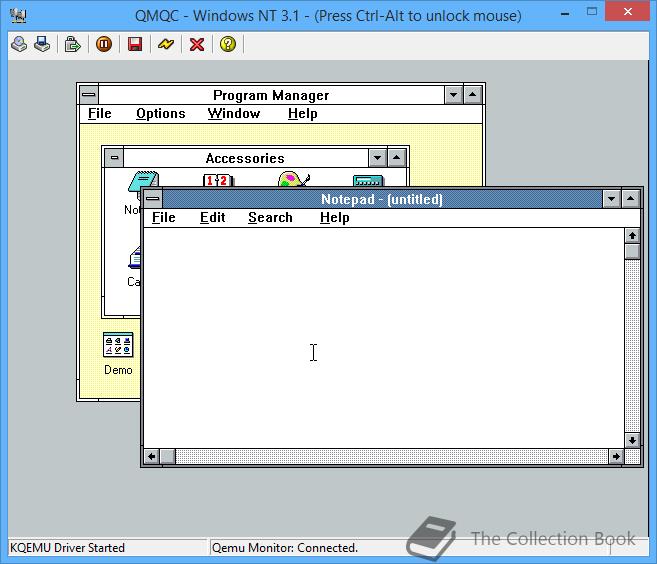Viewport: 657px width, 564px height.
Task: Click the Notepad icon in Accessories
Action: 143,181
